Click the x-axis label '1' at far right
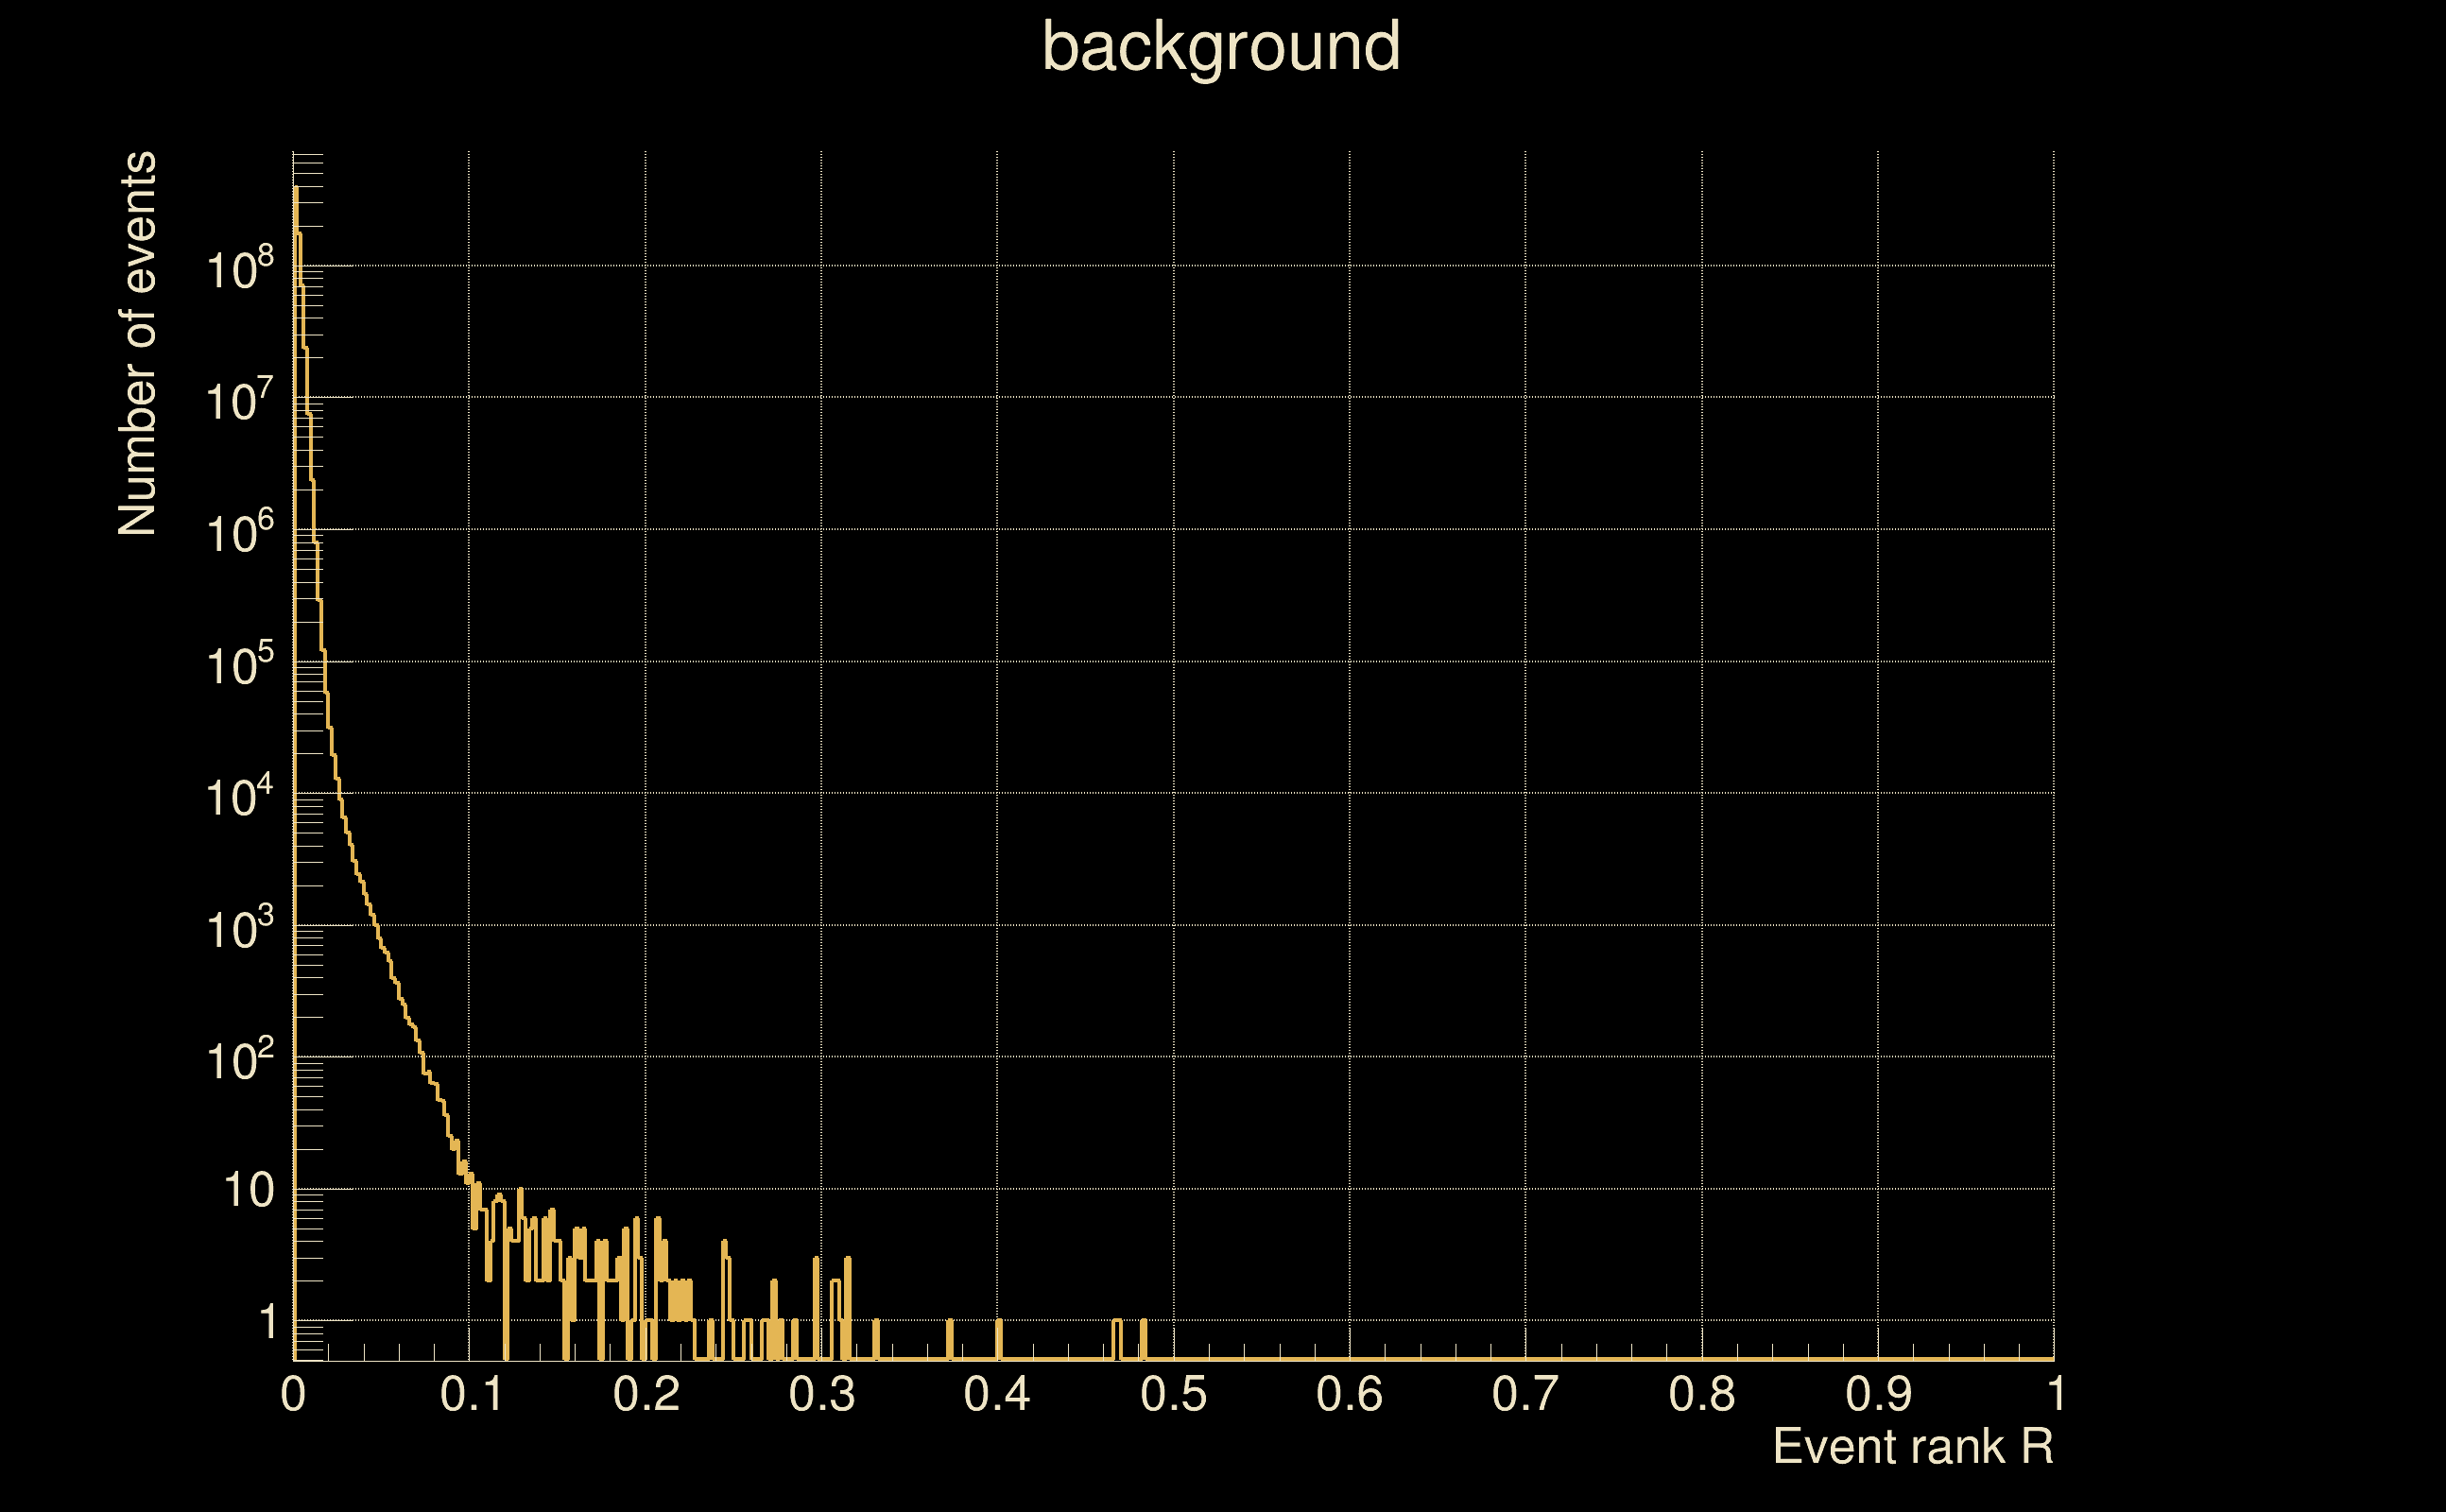 click(x=2056, y=1395)
